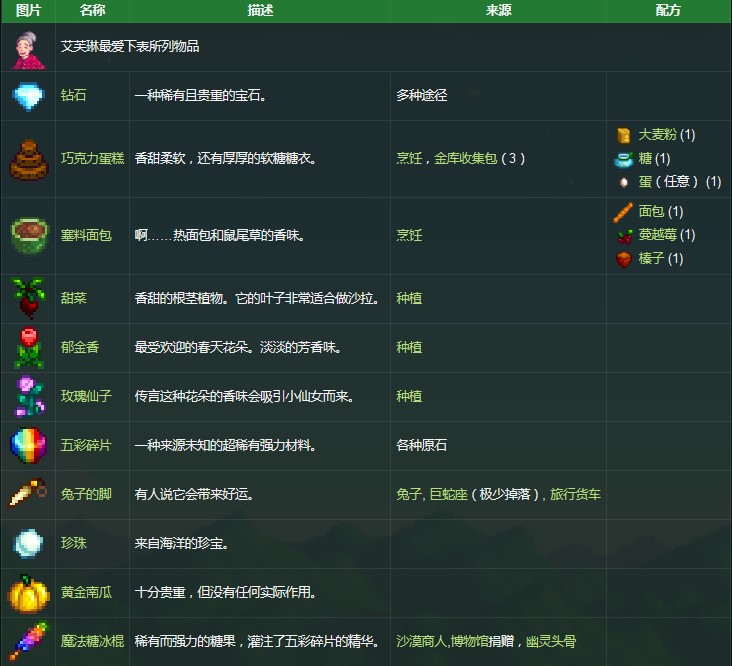Click the rabbit's foot icon
Screen dimensions: 732x666
click(x=28, y=494)
